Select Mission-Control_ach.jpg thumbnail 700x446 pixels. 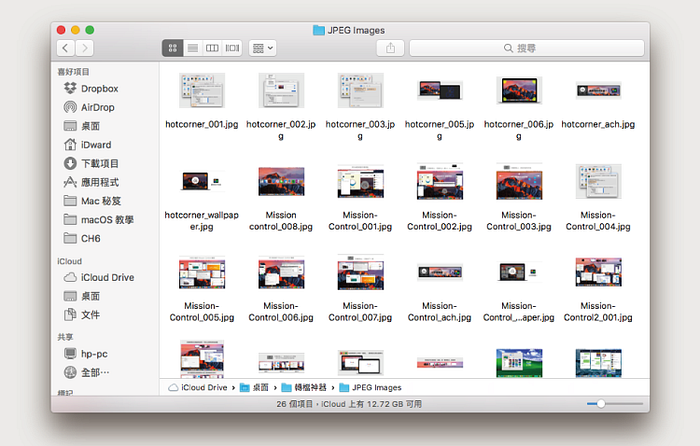[440, 272]
